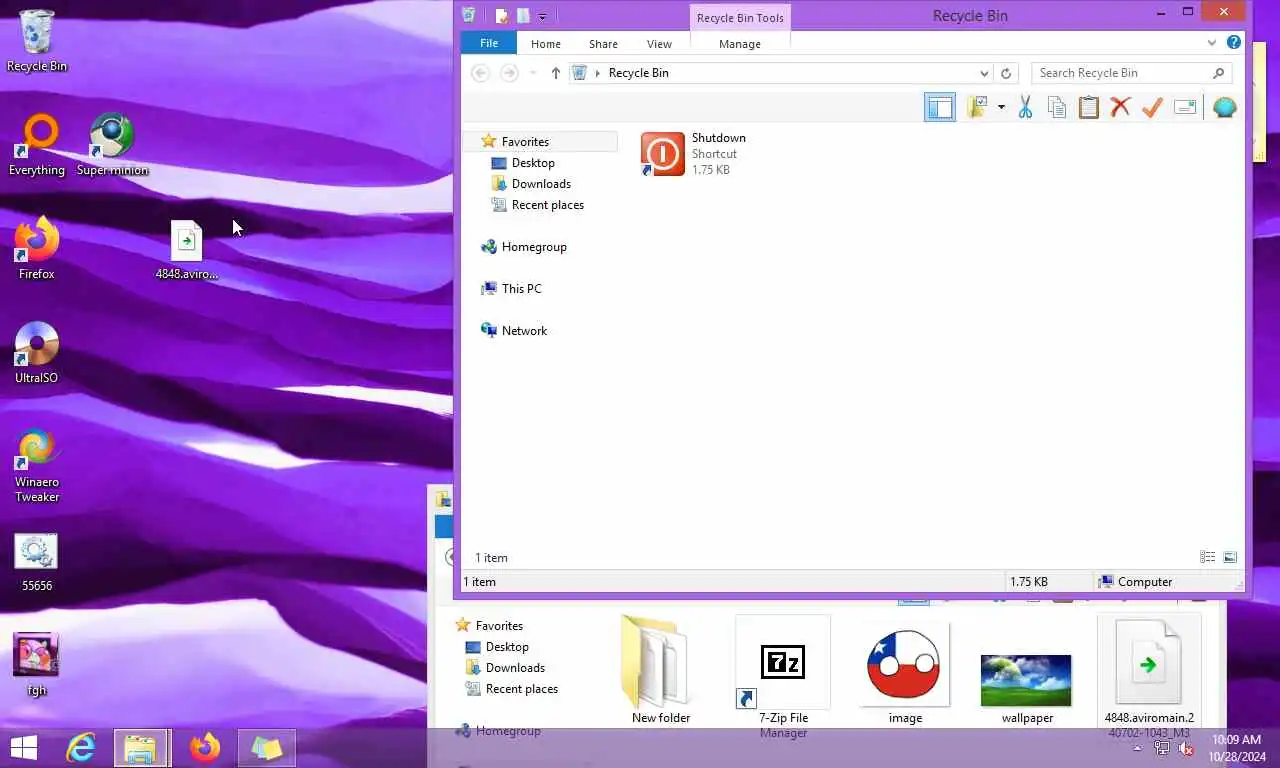Select New folder in the background window
1280x768 pixels.
point(661,670)
